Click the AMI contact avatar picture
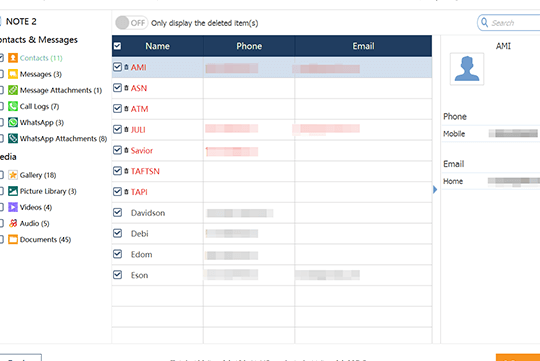Screen dimensions: 540x361 (467, 69)
